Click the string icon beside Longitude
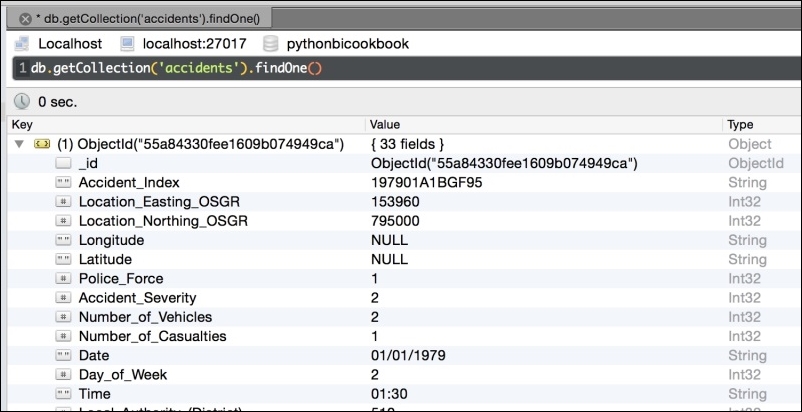The image size is (802, 412). coord(64,240)
